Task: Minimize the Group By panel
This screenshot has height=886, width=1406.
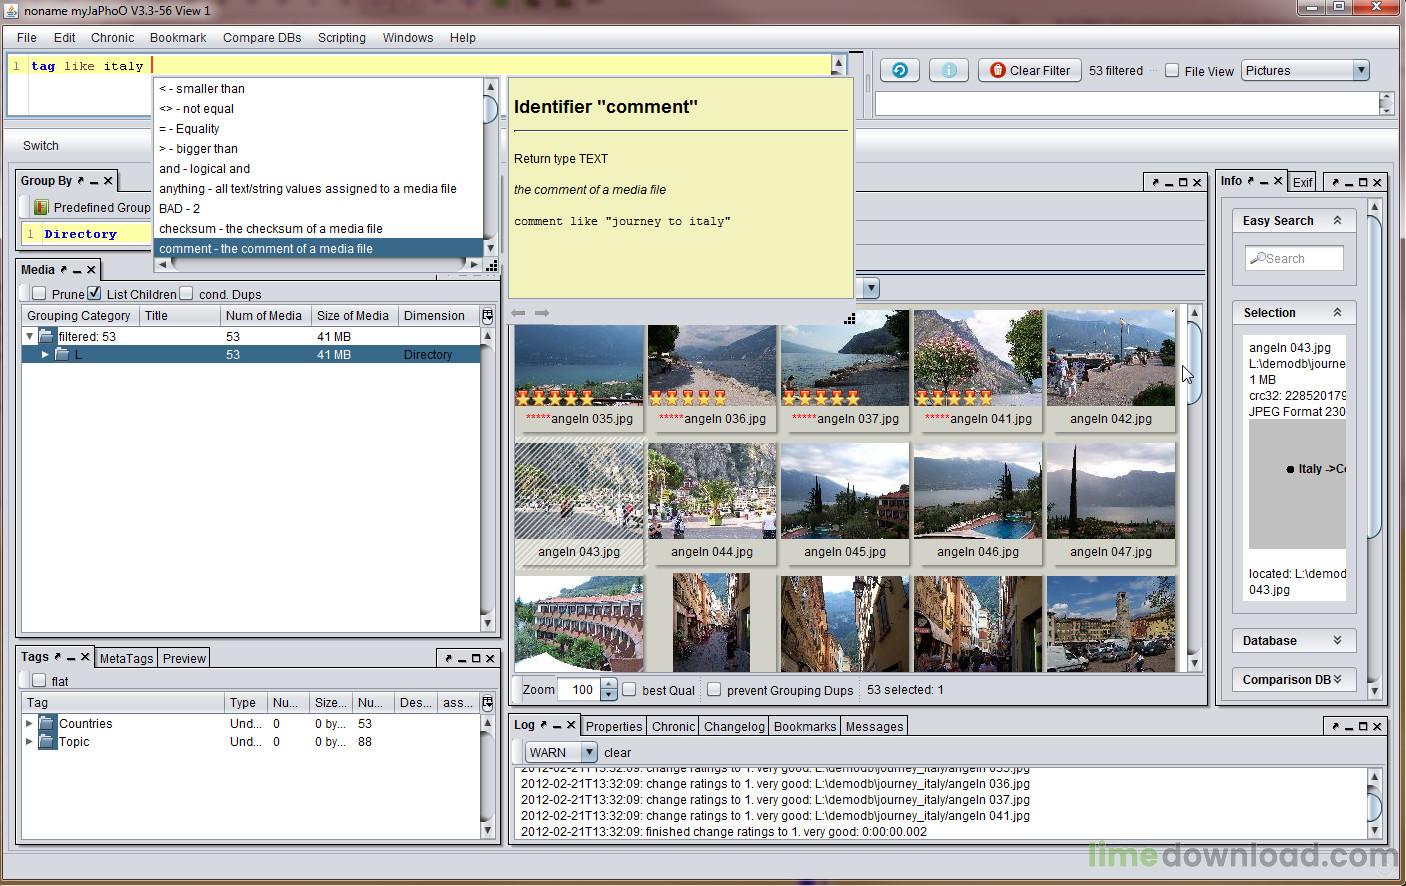Action: (94, 181)
